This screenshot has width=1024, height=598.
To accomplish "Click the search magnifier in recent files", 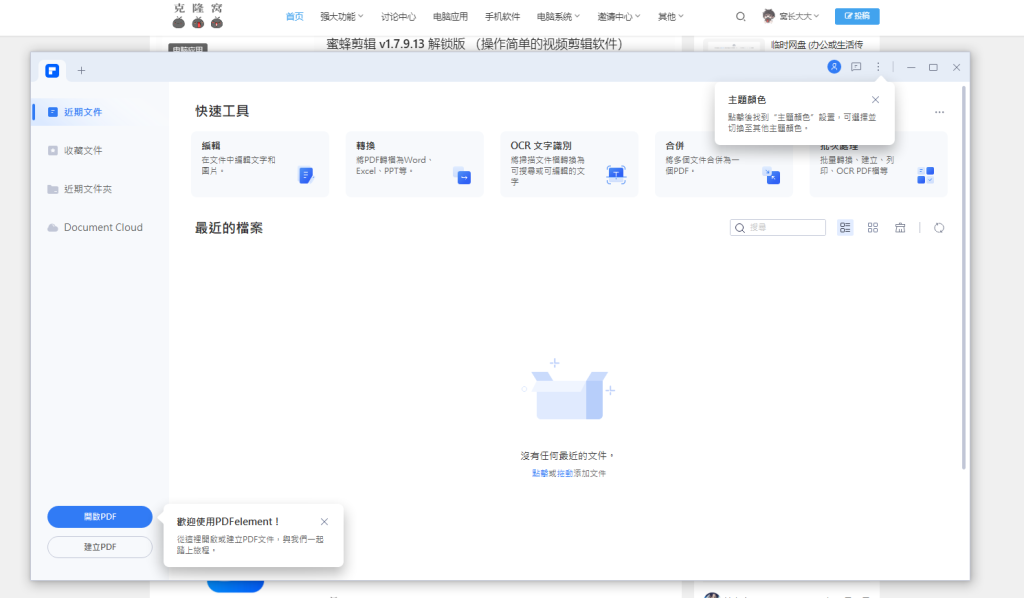I will tap(740, 228).
